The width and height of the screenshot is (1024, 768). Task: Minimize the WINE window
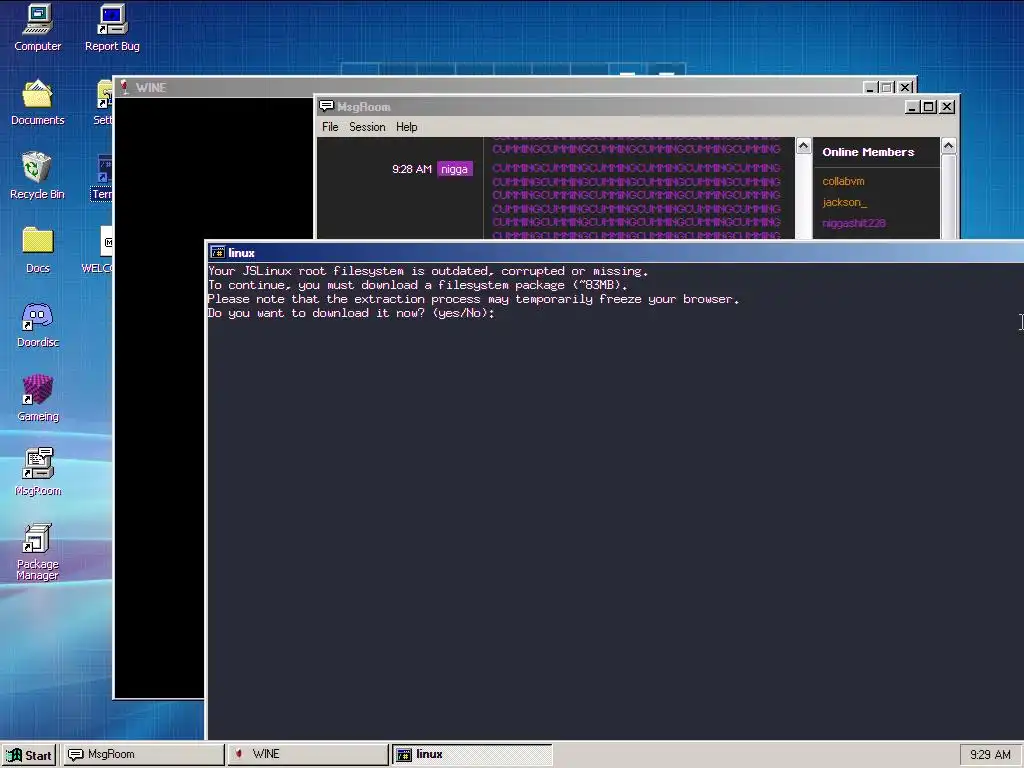(869, 88)
